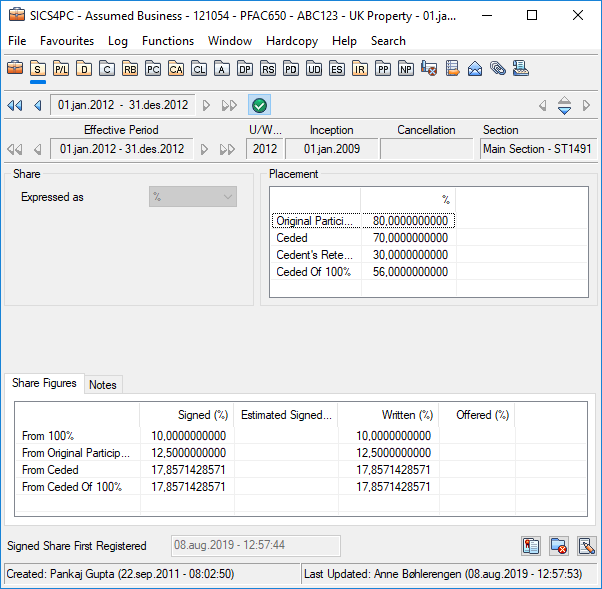
Task: Toggle the S toolbar view button
Action: point(38,69)
